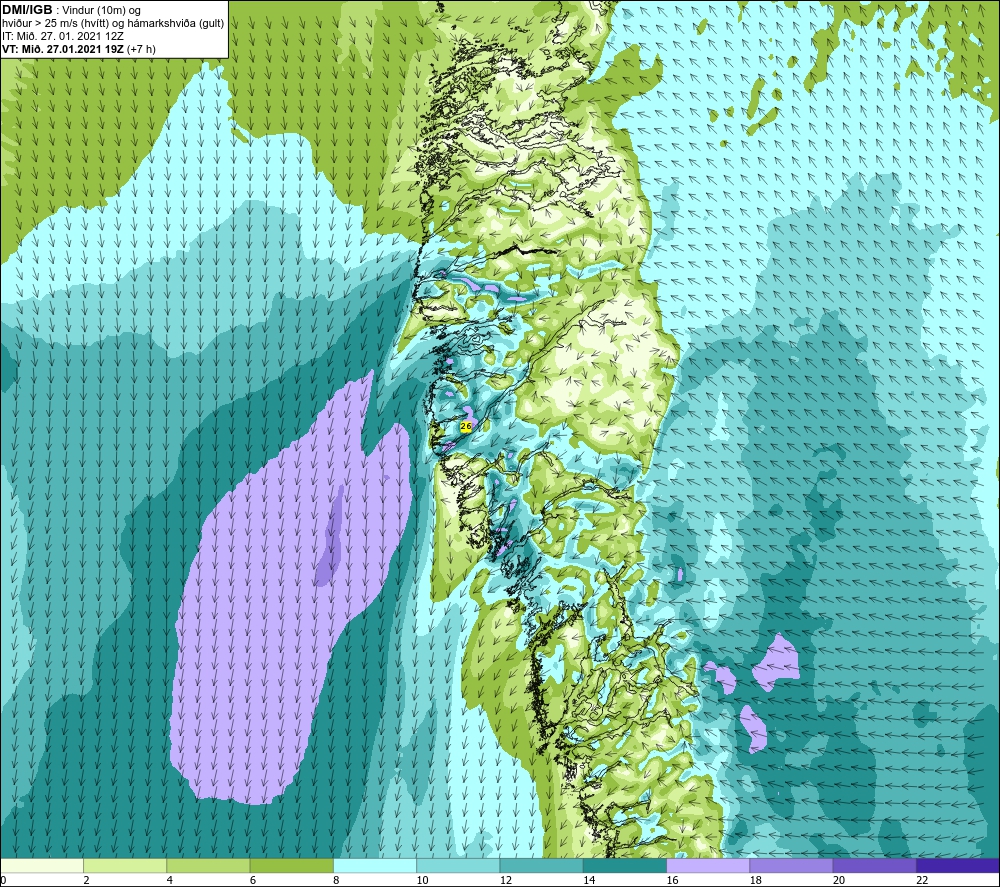
Task: Click the legend scale number 2
Action: point(86,881)
